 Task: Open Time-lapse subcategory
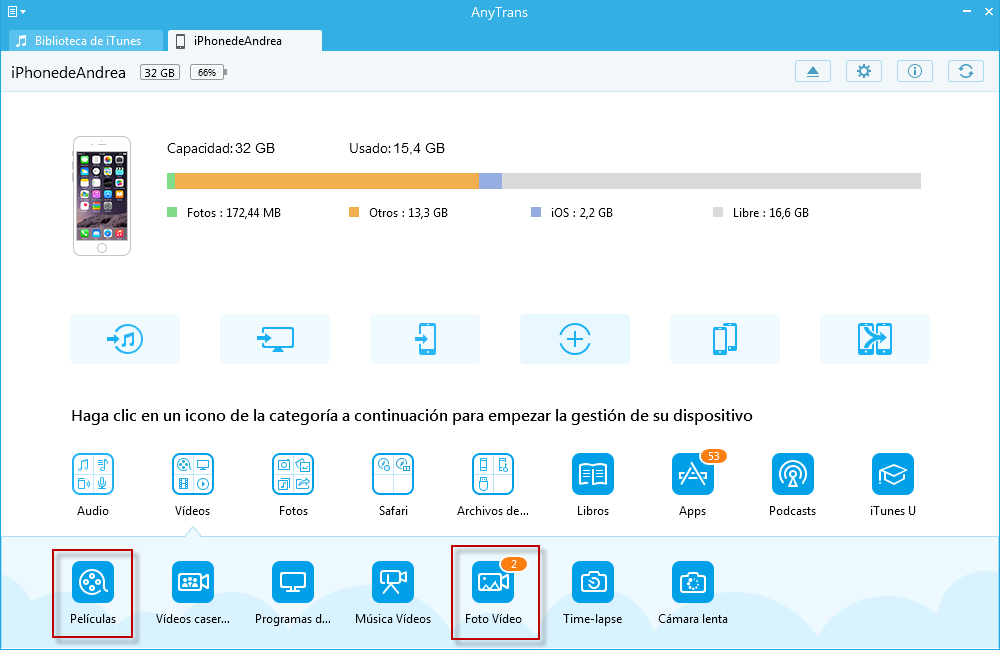click(x=593, y=593)
